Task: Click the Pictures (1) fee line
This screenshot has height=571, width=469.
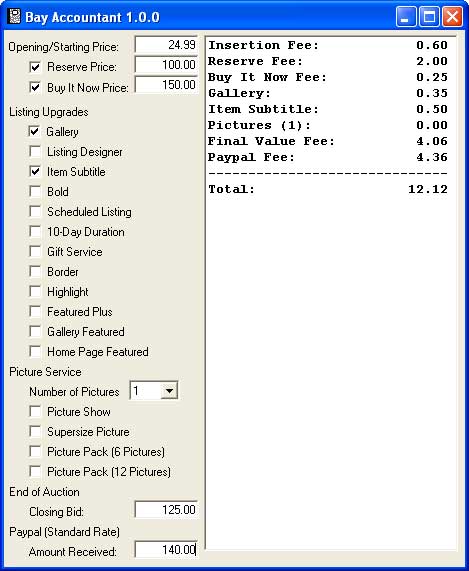Action: [328, 125]
